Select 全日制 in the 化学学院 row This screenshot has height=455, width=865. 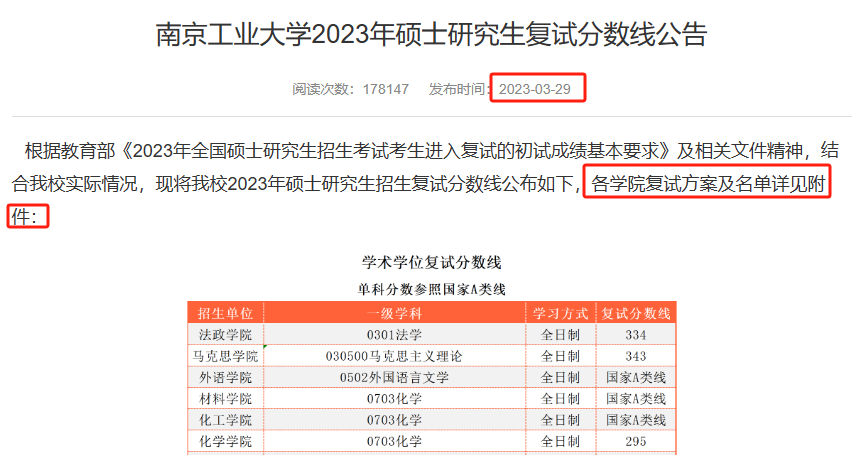point(560,442)
